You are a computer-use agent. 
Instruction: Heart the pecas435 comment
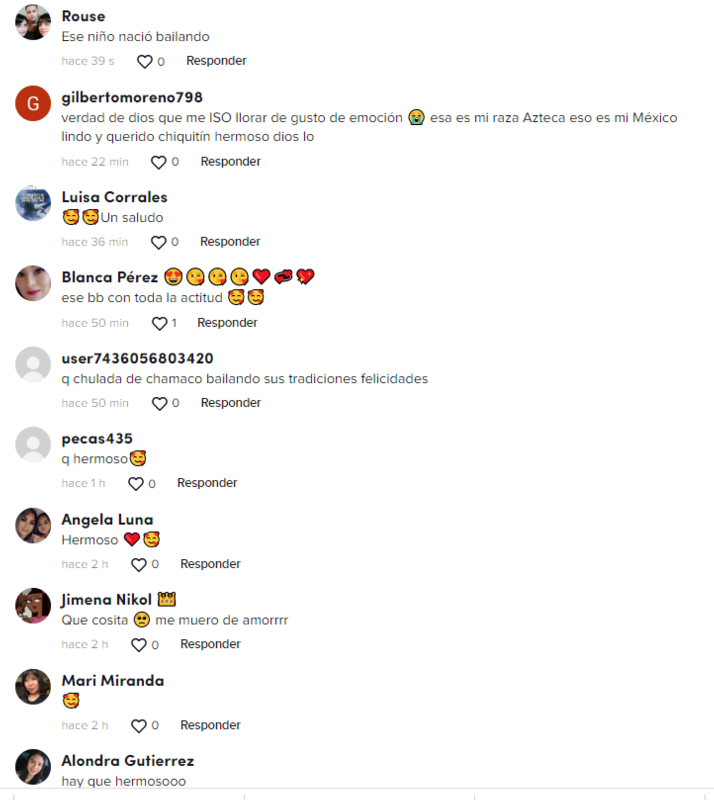pos(136,484)
